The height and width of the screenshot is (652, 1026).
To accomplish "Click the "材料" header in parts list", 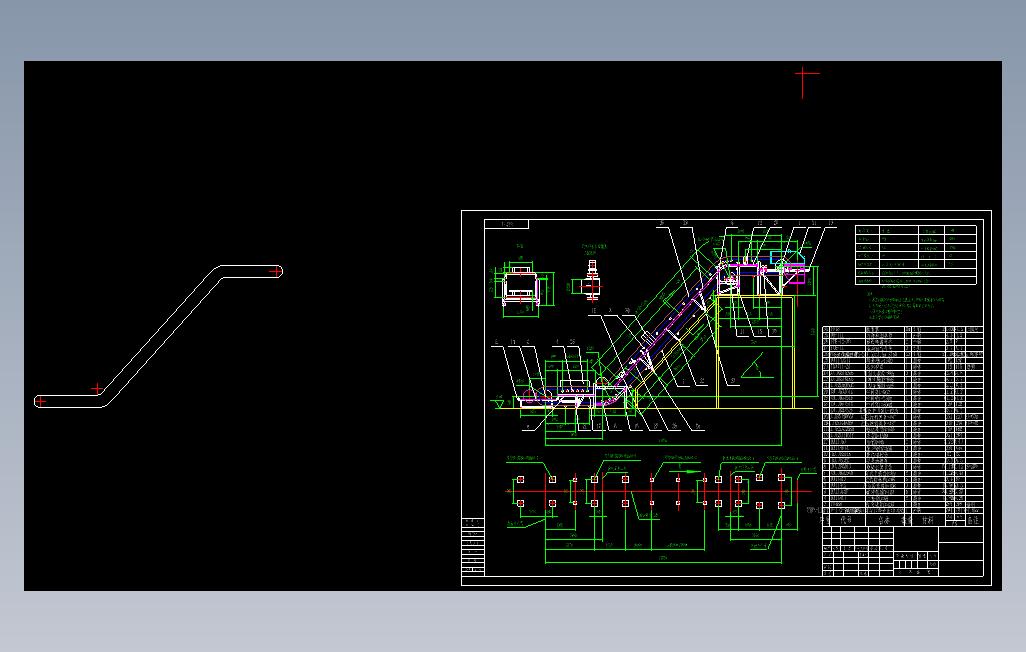I will pyautogui.click(x=927, y=520).
